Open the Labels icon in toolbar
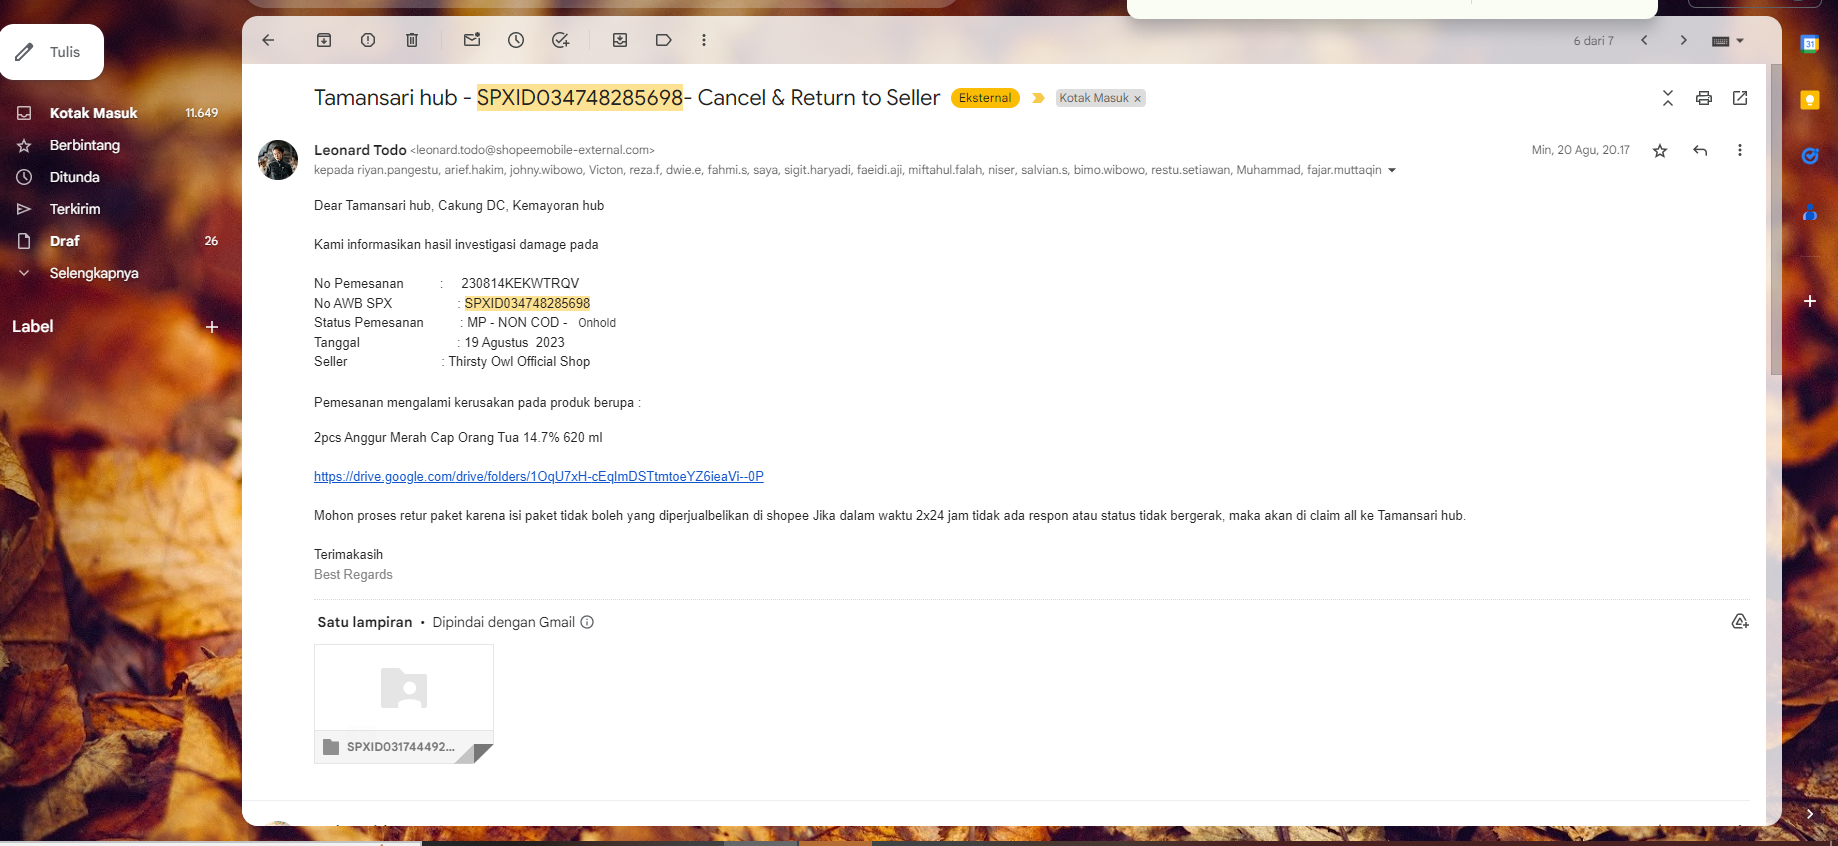This screenshot has height=846, width=1838. point(663,40)
